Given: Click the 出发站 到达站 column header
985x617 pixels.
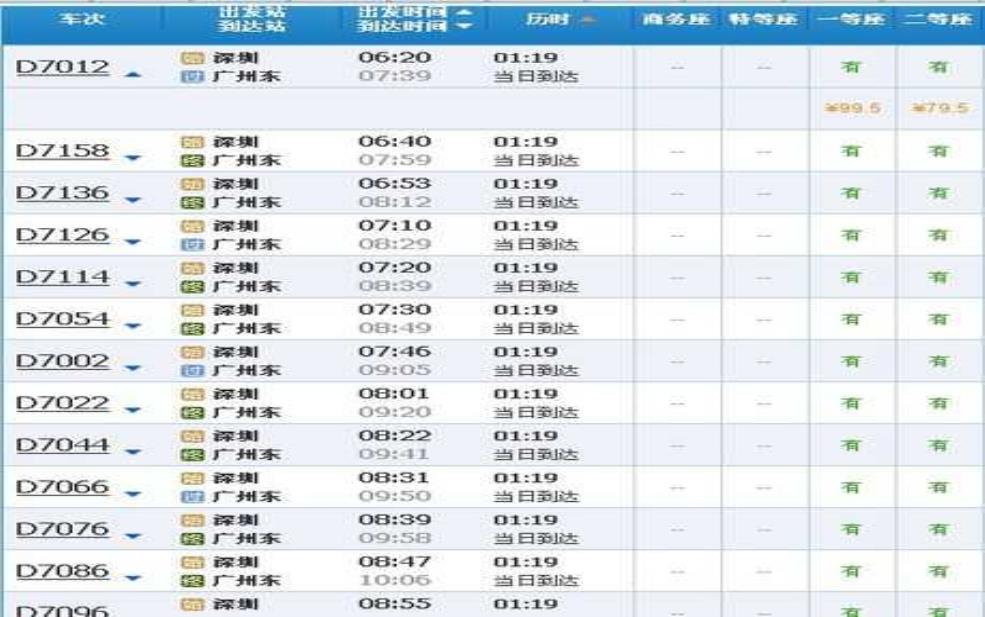Looking at the screenshot, I should tap(251, 19).
